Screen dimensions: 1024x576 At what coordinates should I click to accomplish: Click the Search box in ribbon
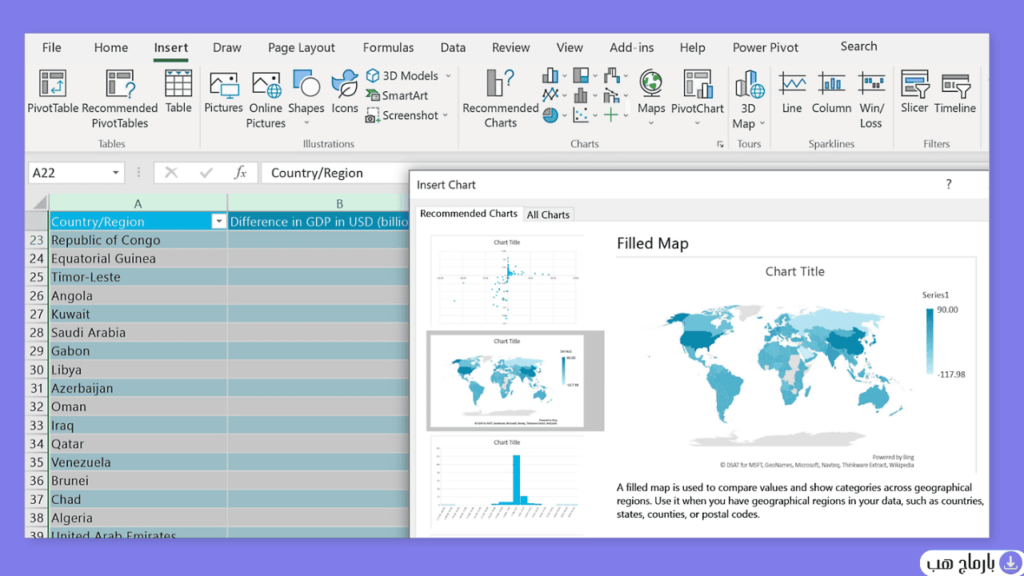pyautogui.click(x=859, y=46)
